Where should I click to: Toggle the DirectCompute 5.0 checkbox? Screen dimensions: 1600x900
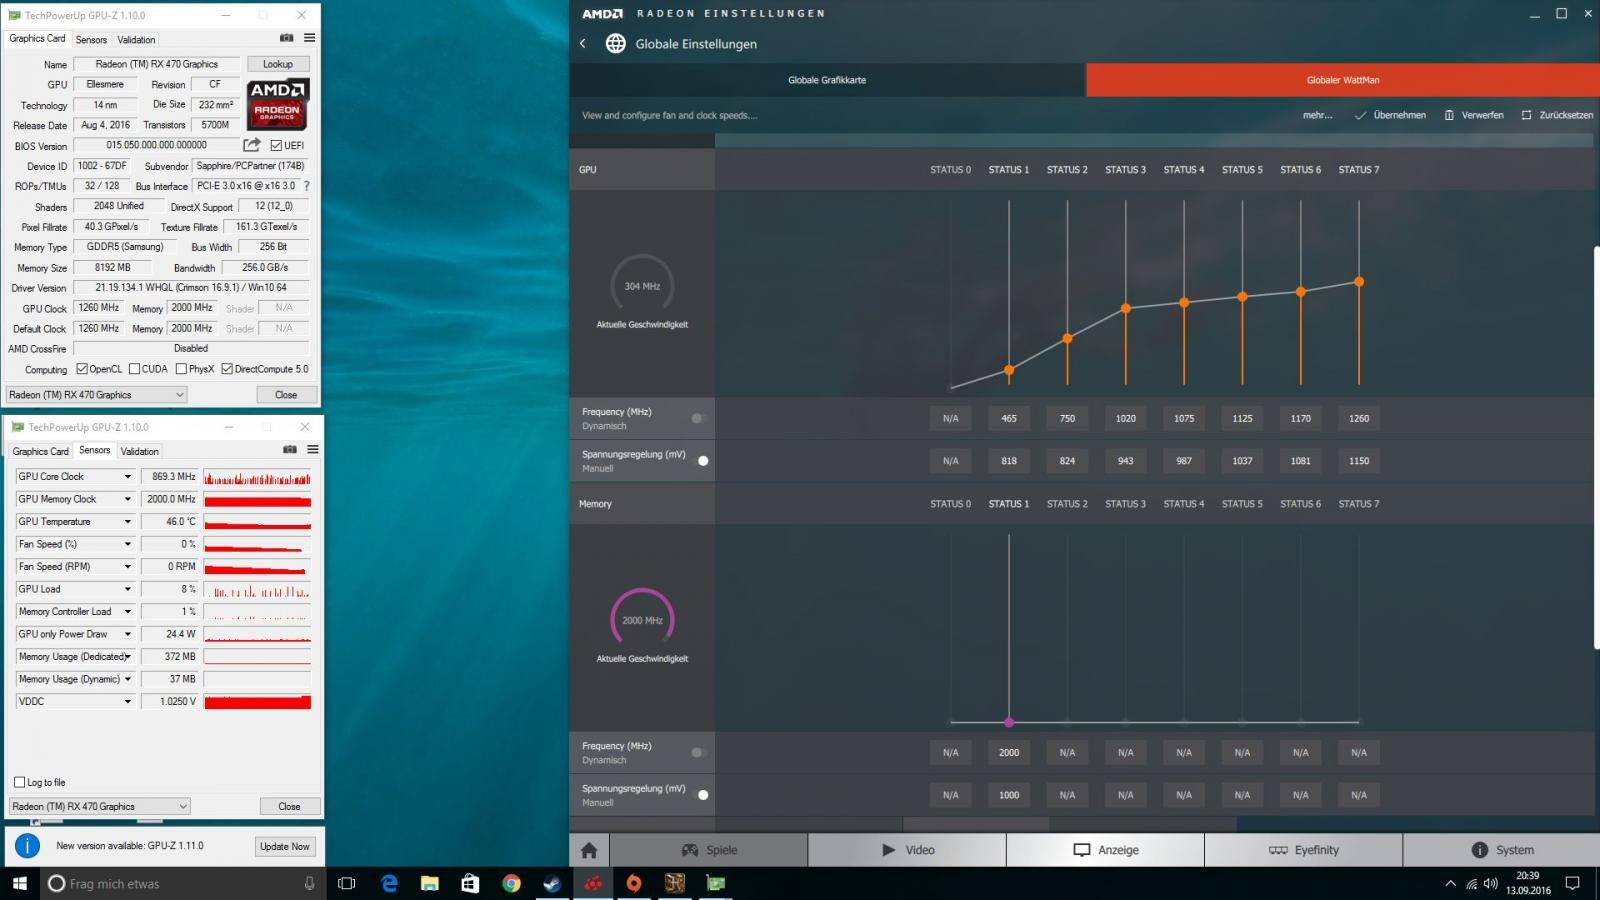pyautogui.click(x=227, y=369)
